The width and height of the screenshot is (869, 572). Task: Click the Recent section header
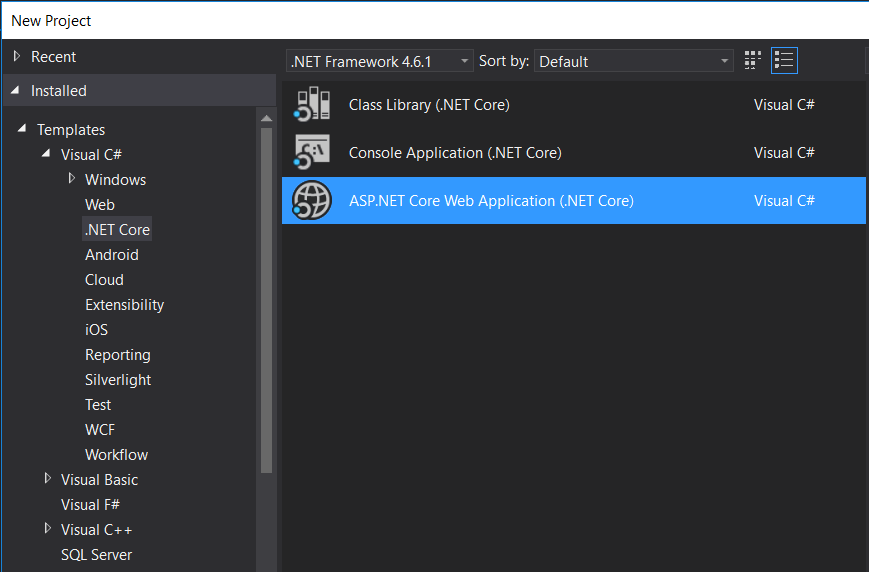140,57
